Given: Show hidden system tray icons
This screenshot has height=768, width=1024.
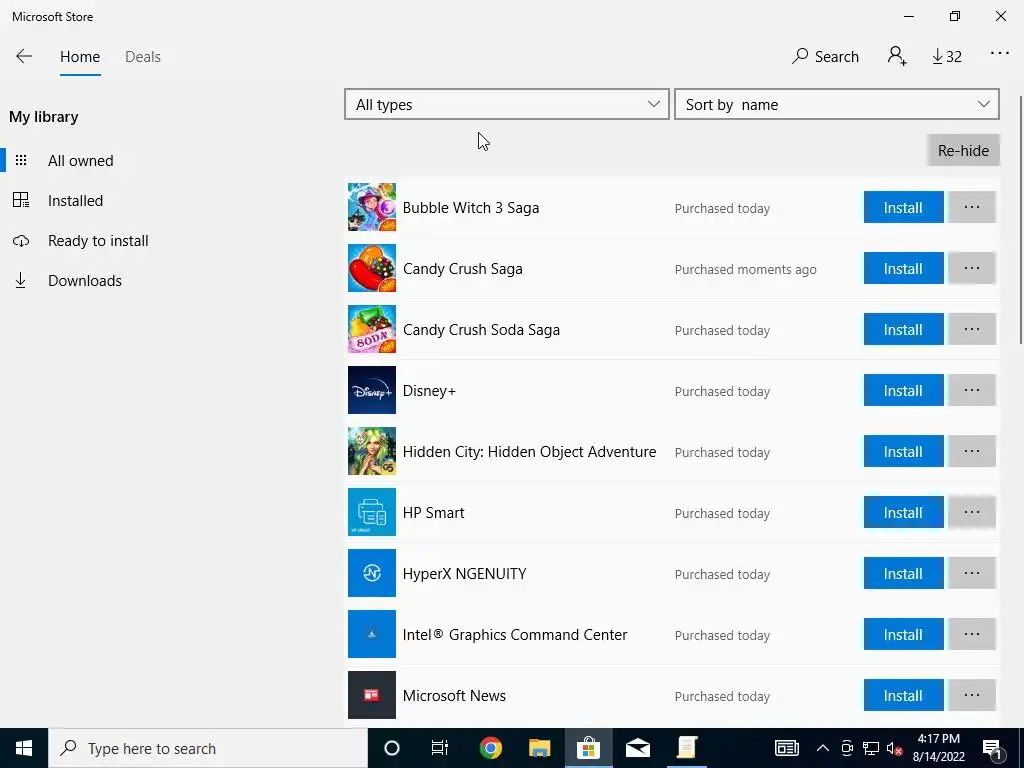Looking at the screenshot, I should coord(823,748).
